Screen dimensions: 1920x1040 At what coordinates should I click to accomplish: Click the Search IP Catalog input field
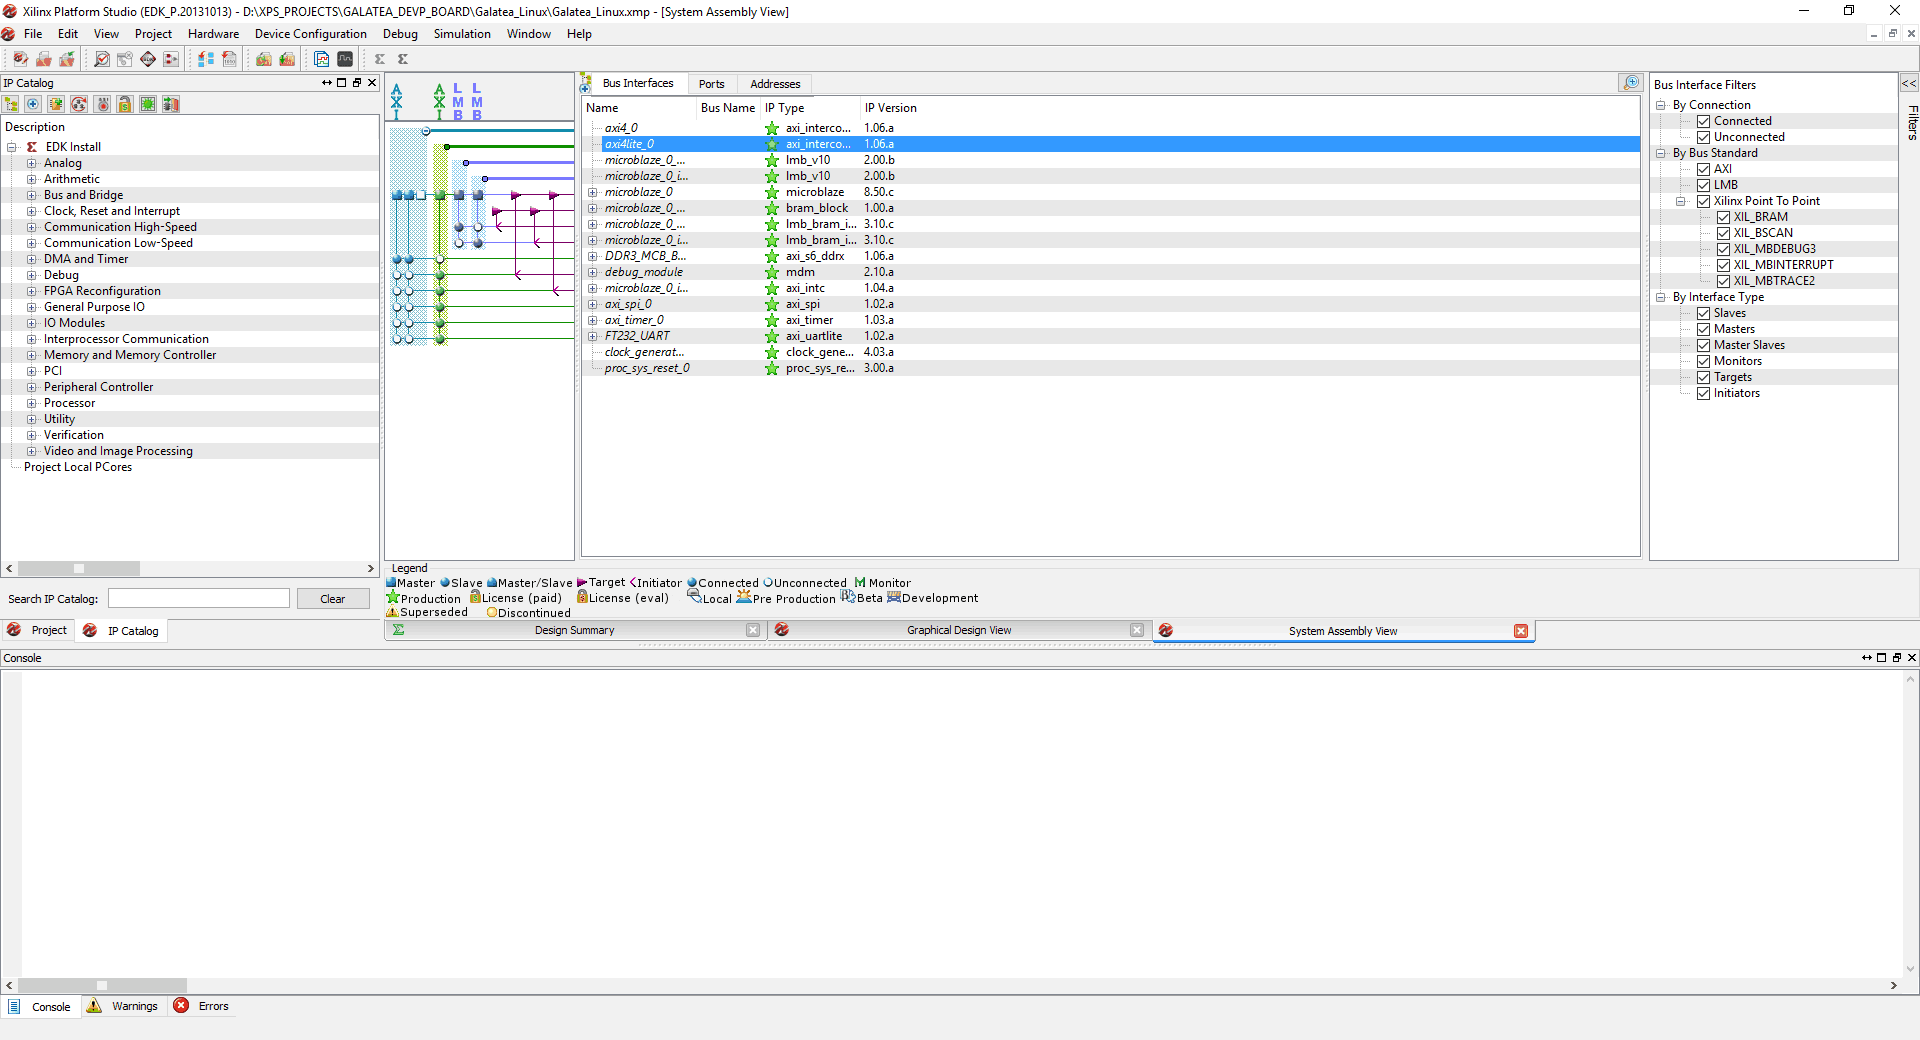(199, 599)
